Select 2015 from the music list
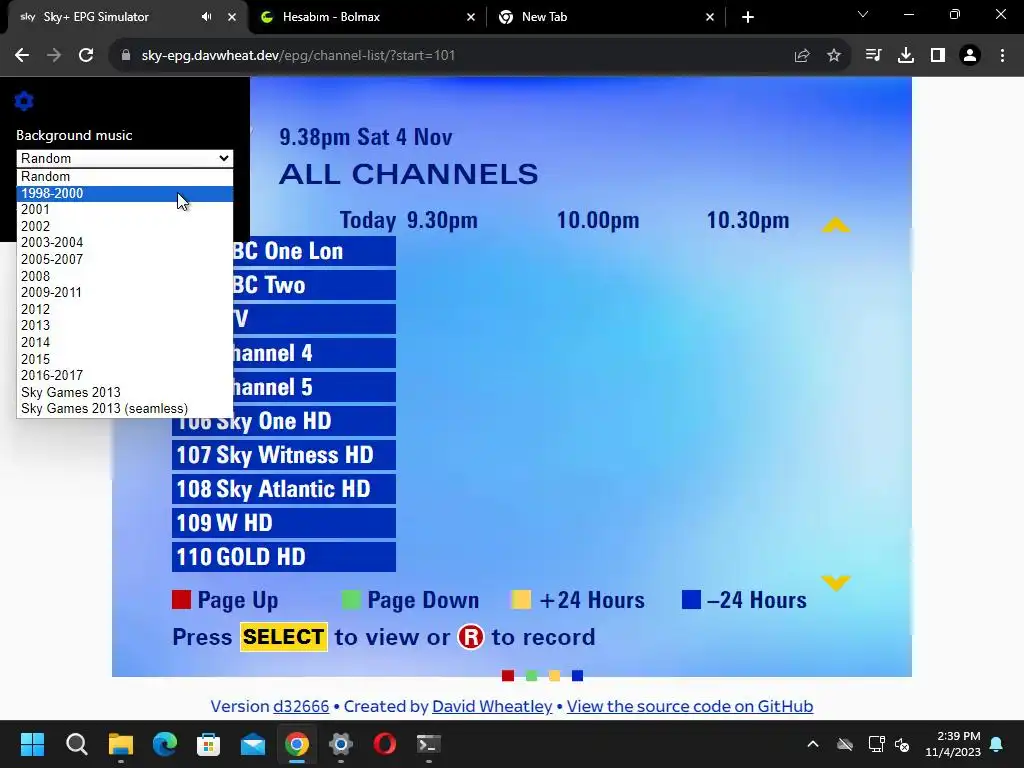The width and height of the screenshot is (1024, 768). click(124, 359)
